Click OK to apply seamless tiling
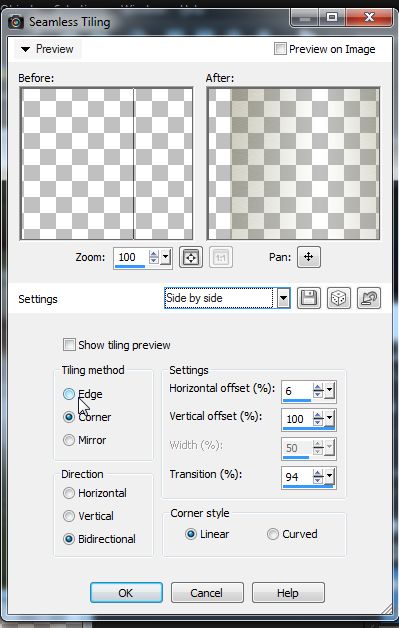Screen dimensions: 399x628 pos(126,593)
